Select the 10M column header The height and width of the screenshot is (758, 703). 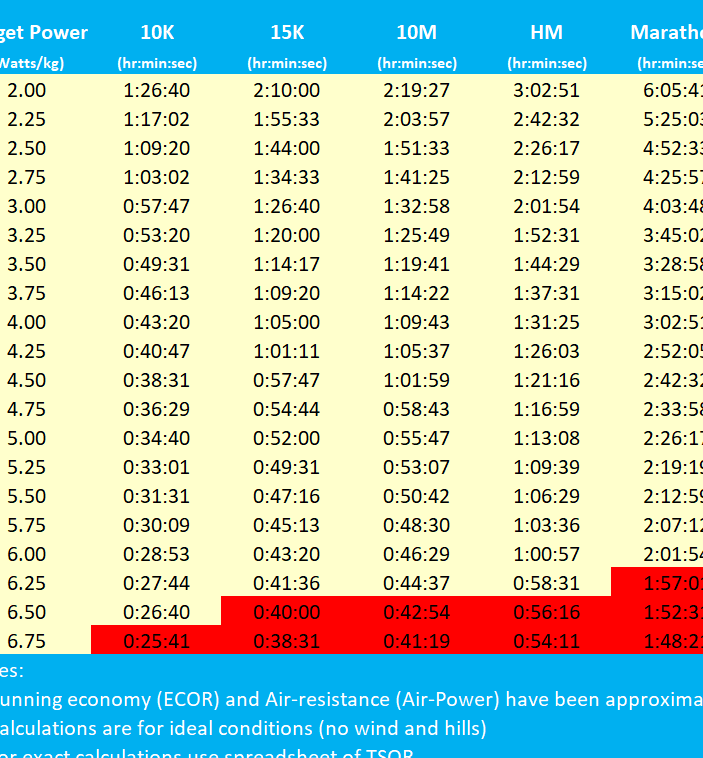pyautogui.click(x=417, y=32)
